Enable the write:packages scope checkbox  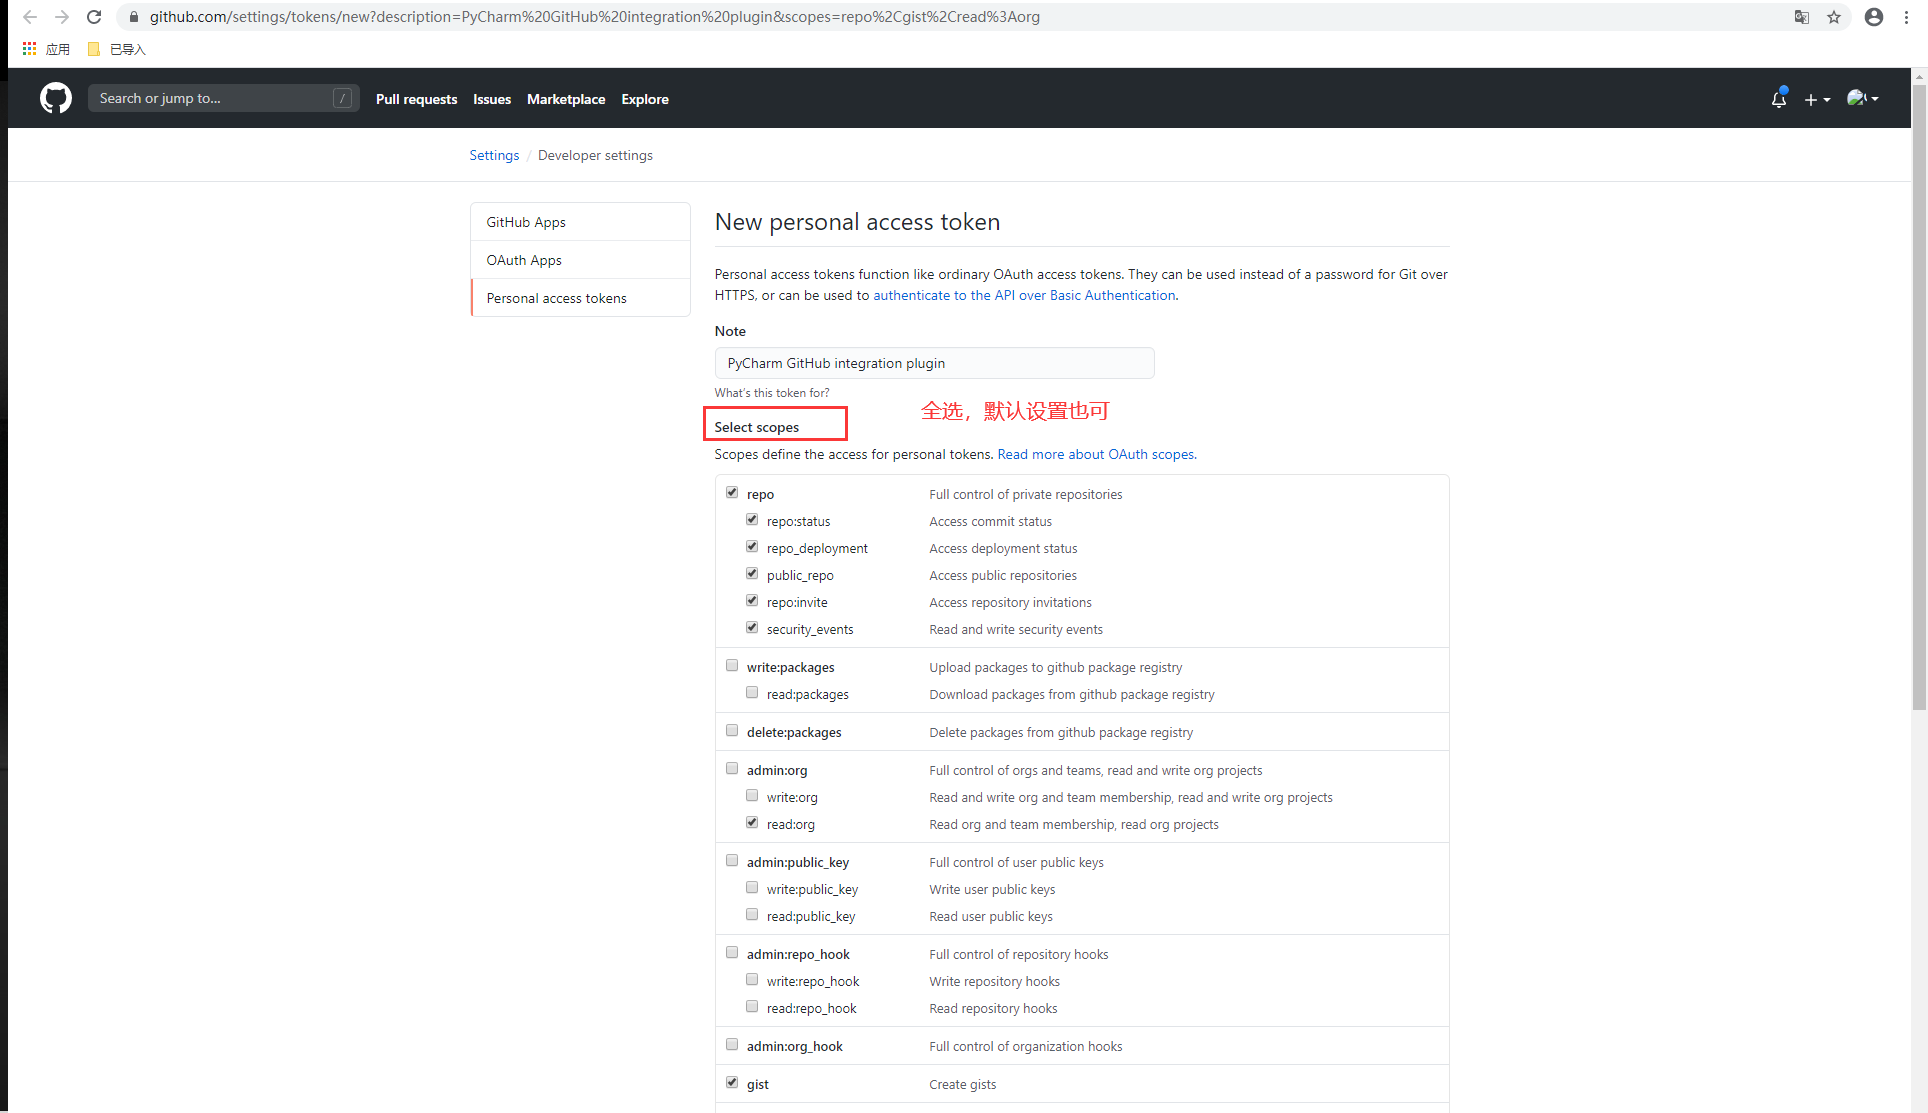(732, 666)
